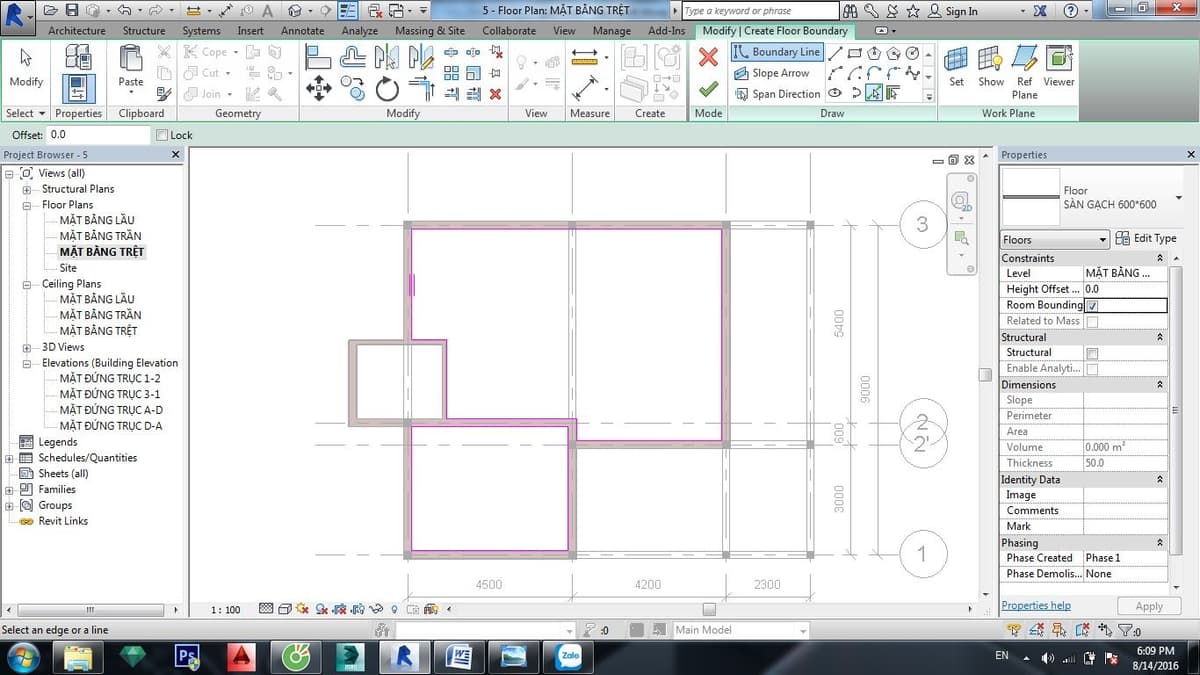Viewport: 1200px width, 675px height.
Task: Expand the Families tree node
Action: click(x=10, y=490)
